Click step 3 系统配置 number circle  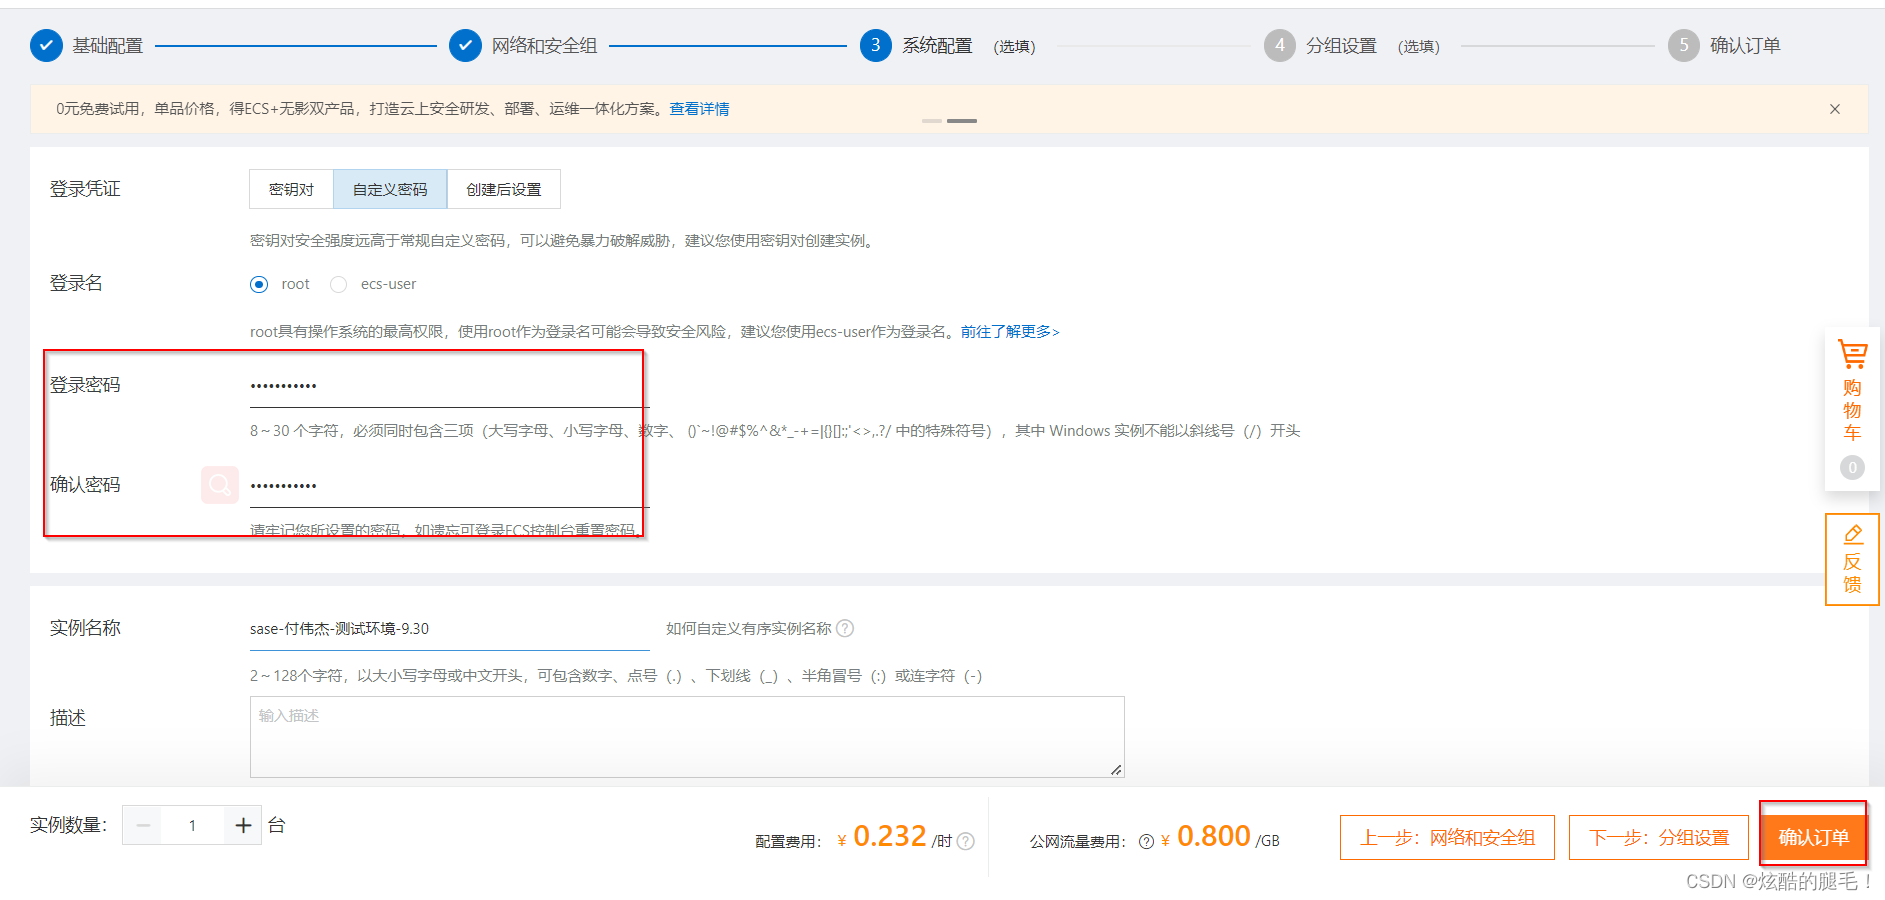coord(876,46)
